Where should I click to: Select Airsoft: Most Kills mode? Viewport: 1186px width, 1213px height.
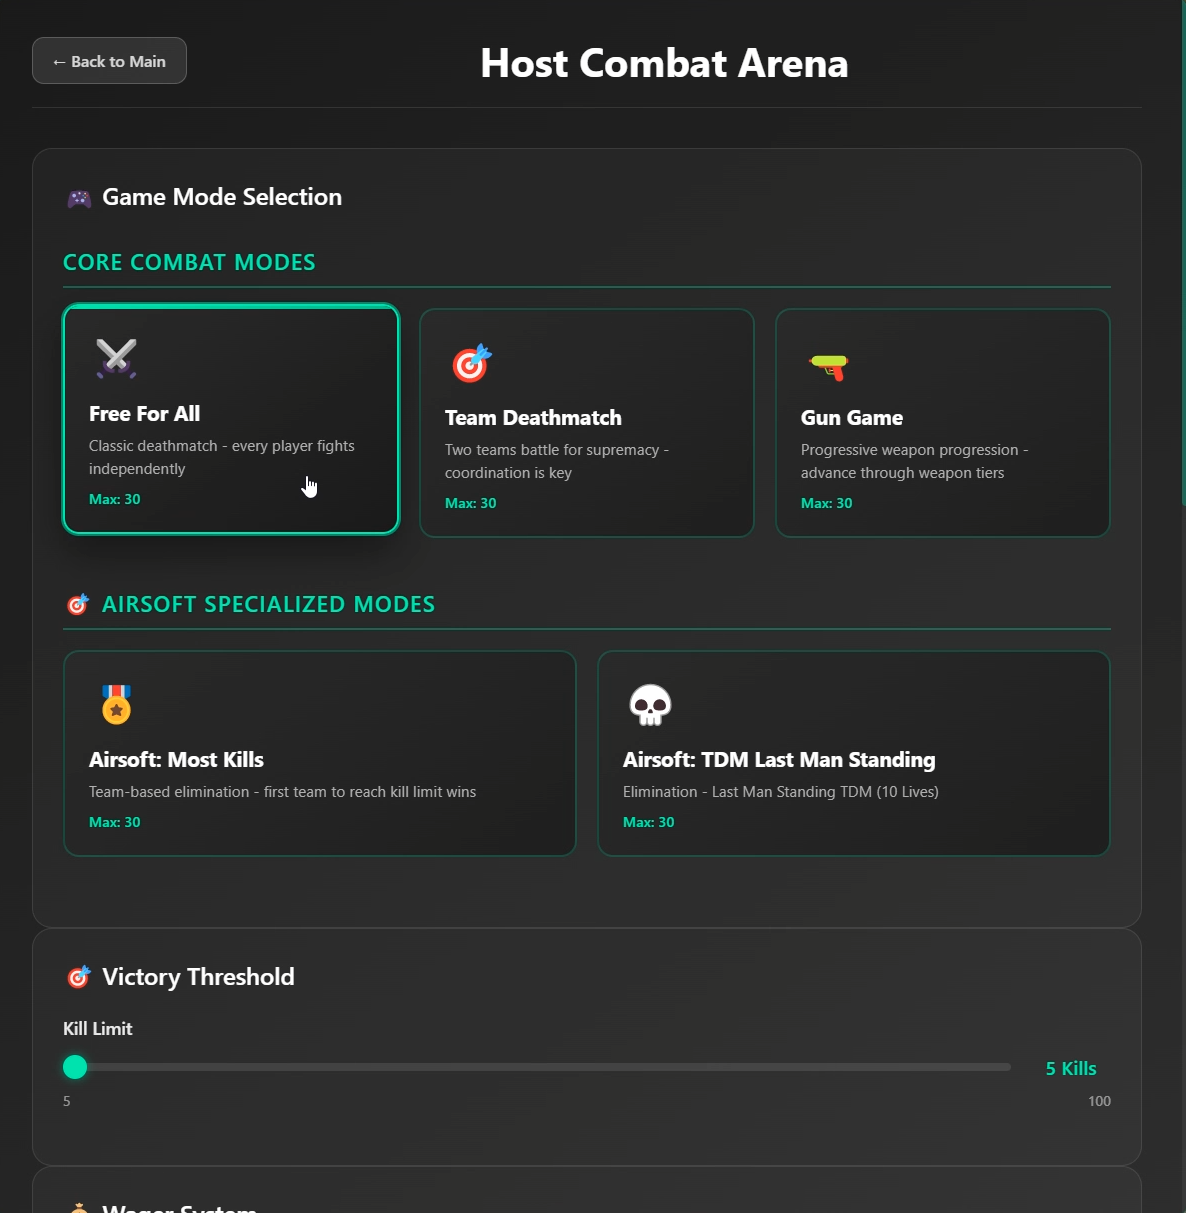(x=320, y=754)
